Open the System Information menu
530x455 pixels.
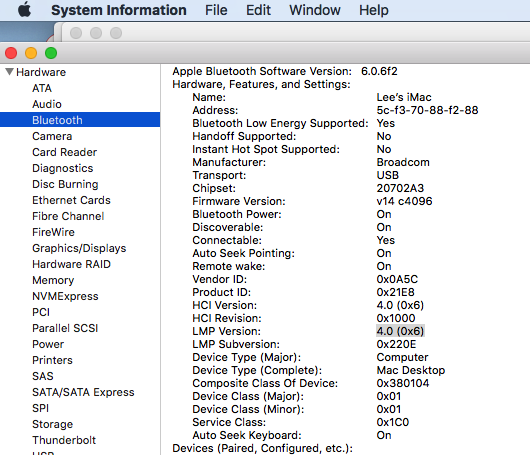point(119,10)
